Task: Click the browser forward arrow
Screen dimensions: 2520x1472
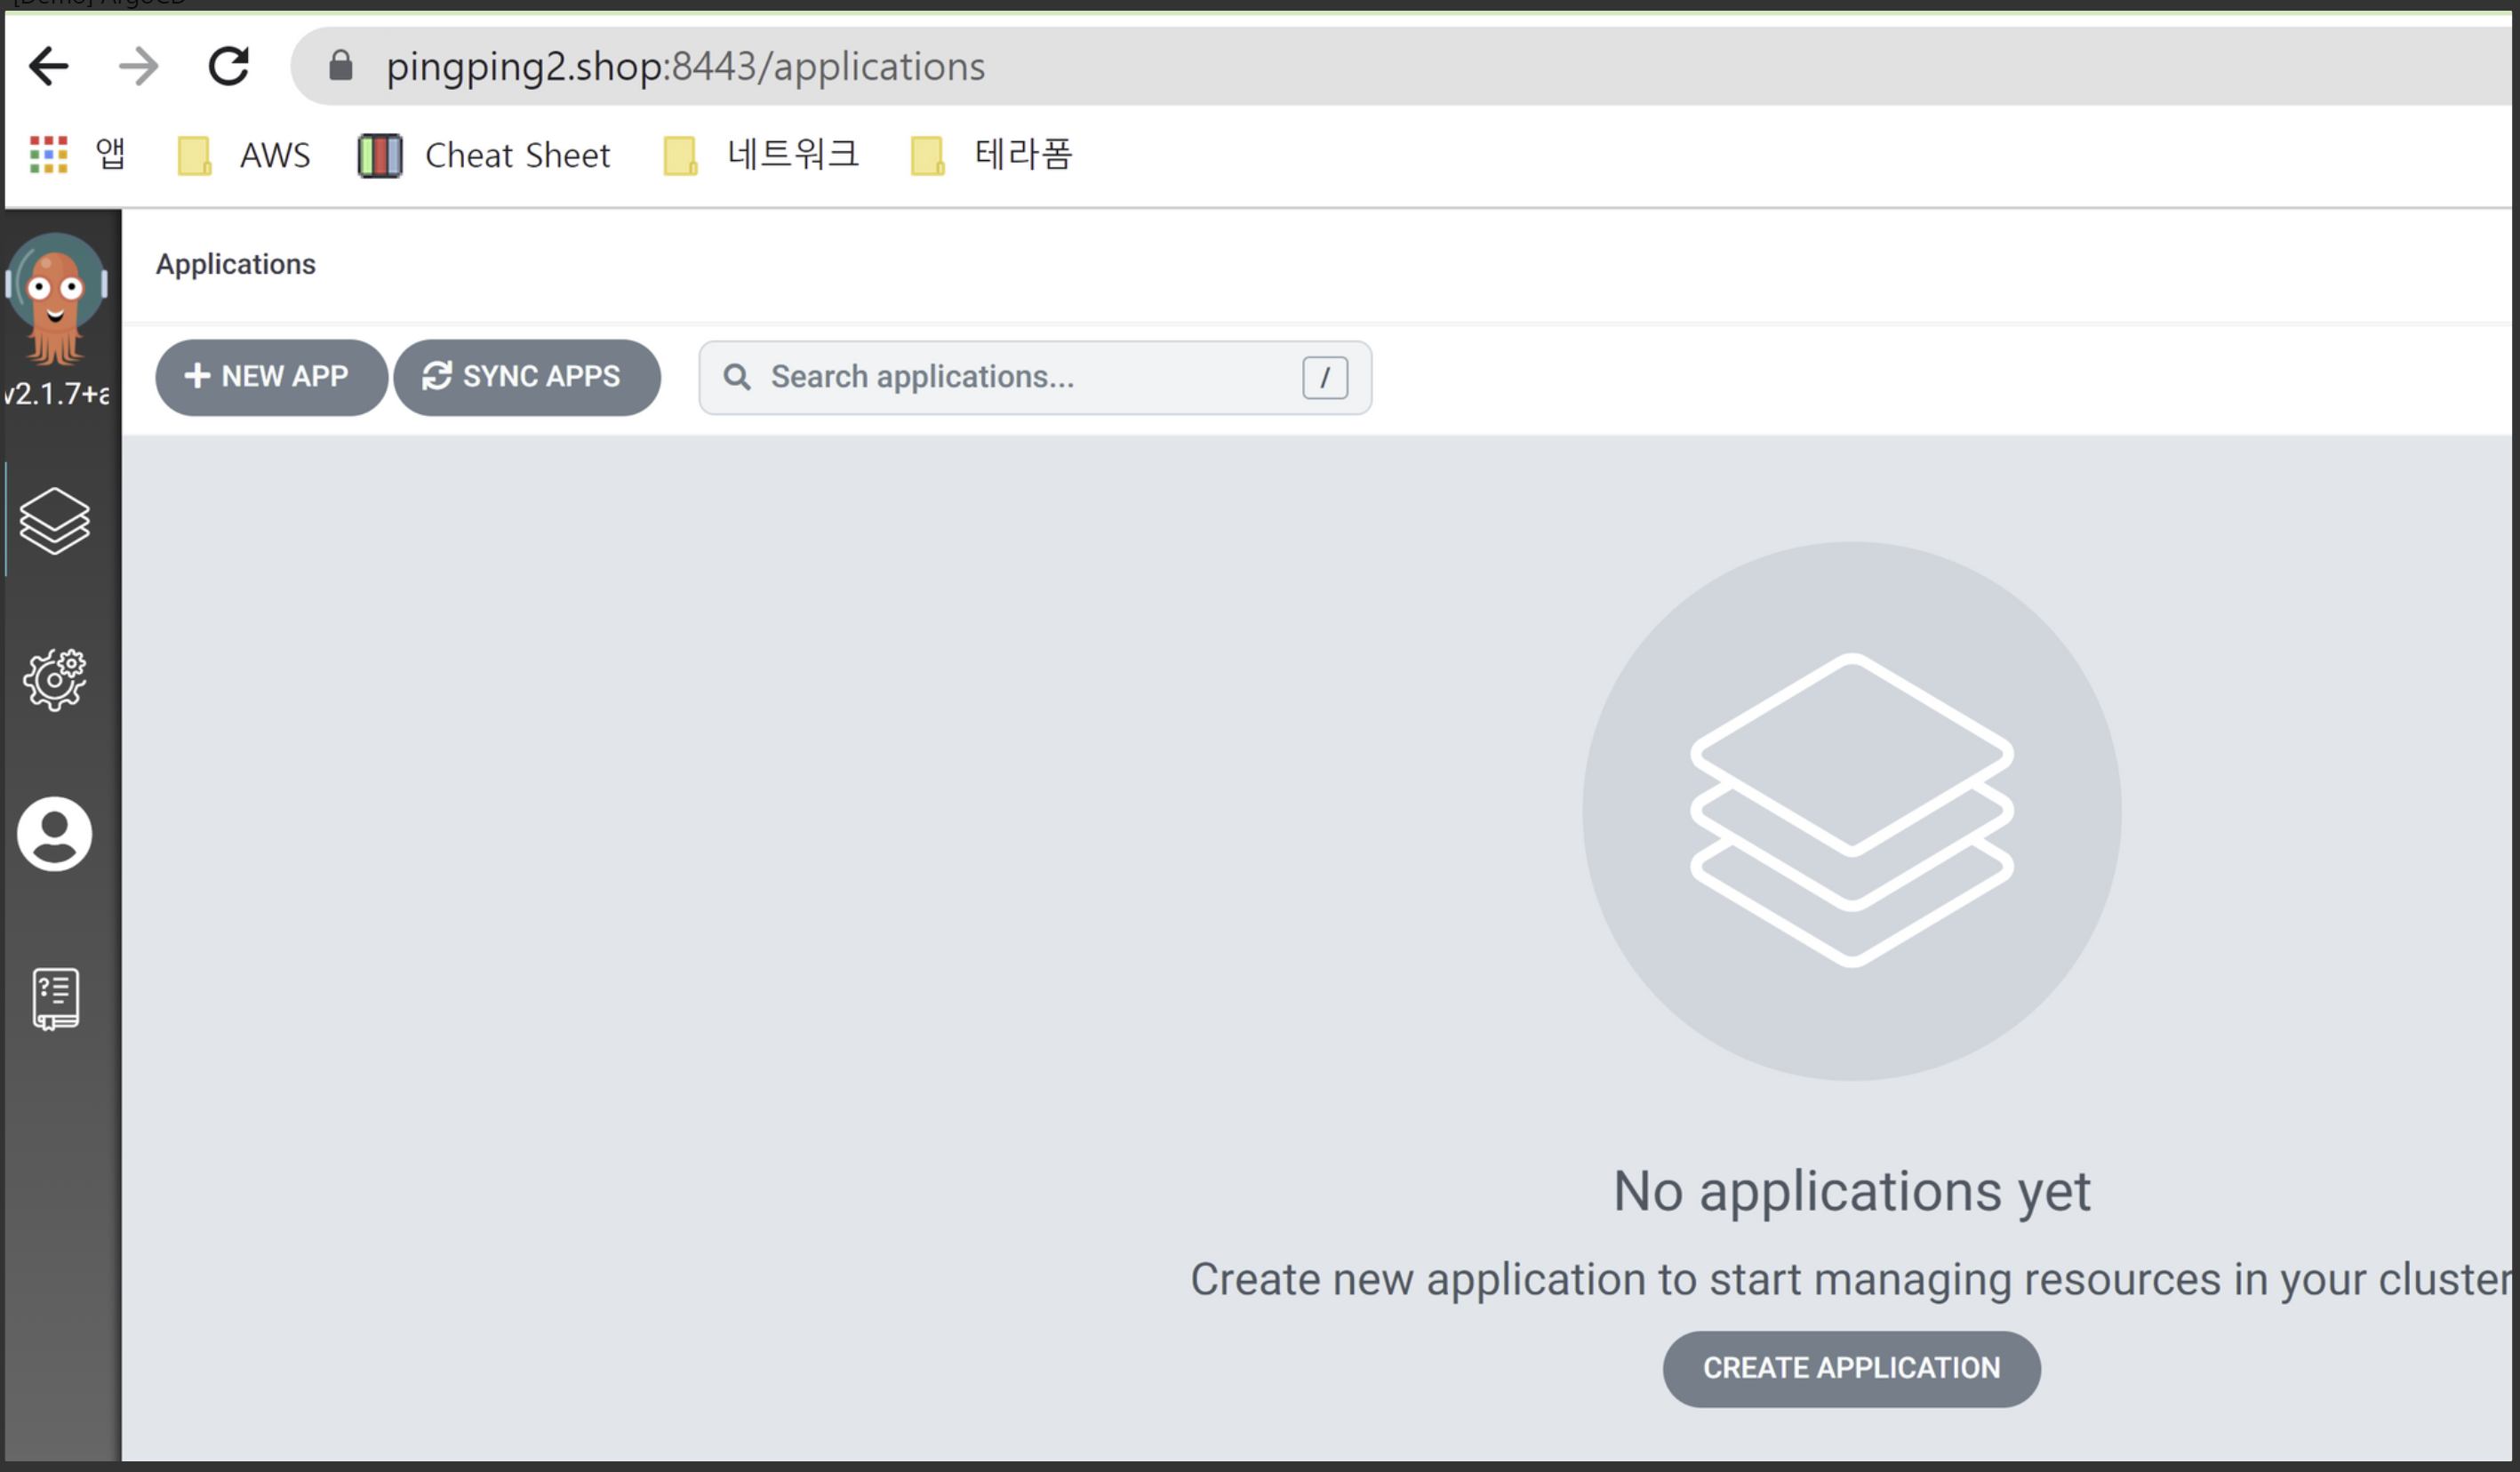Action: (138, 67)
